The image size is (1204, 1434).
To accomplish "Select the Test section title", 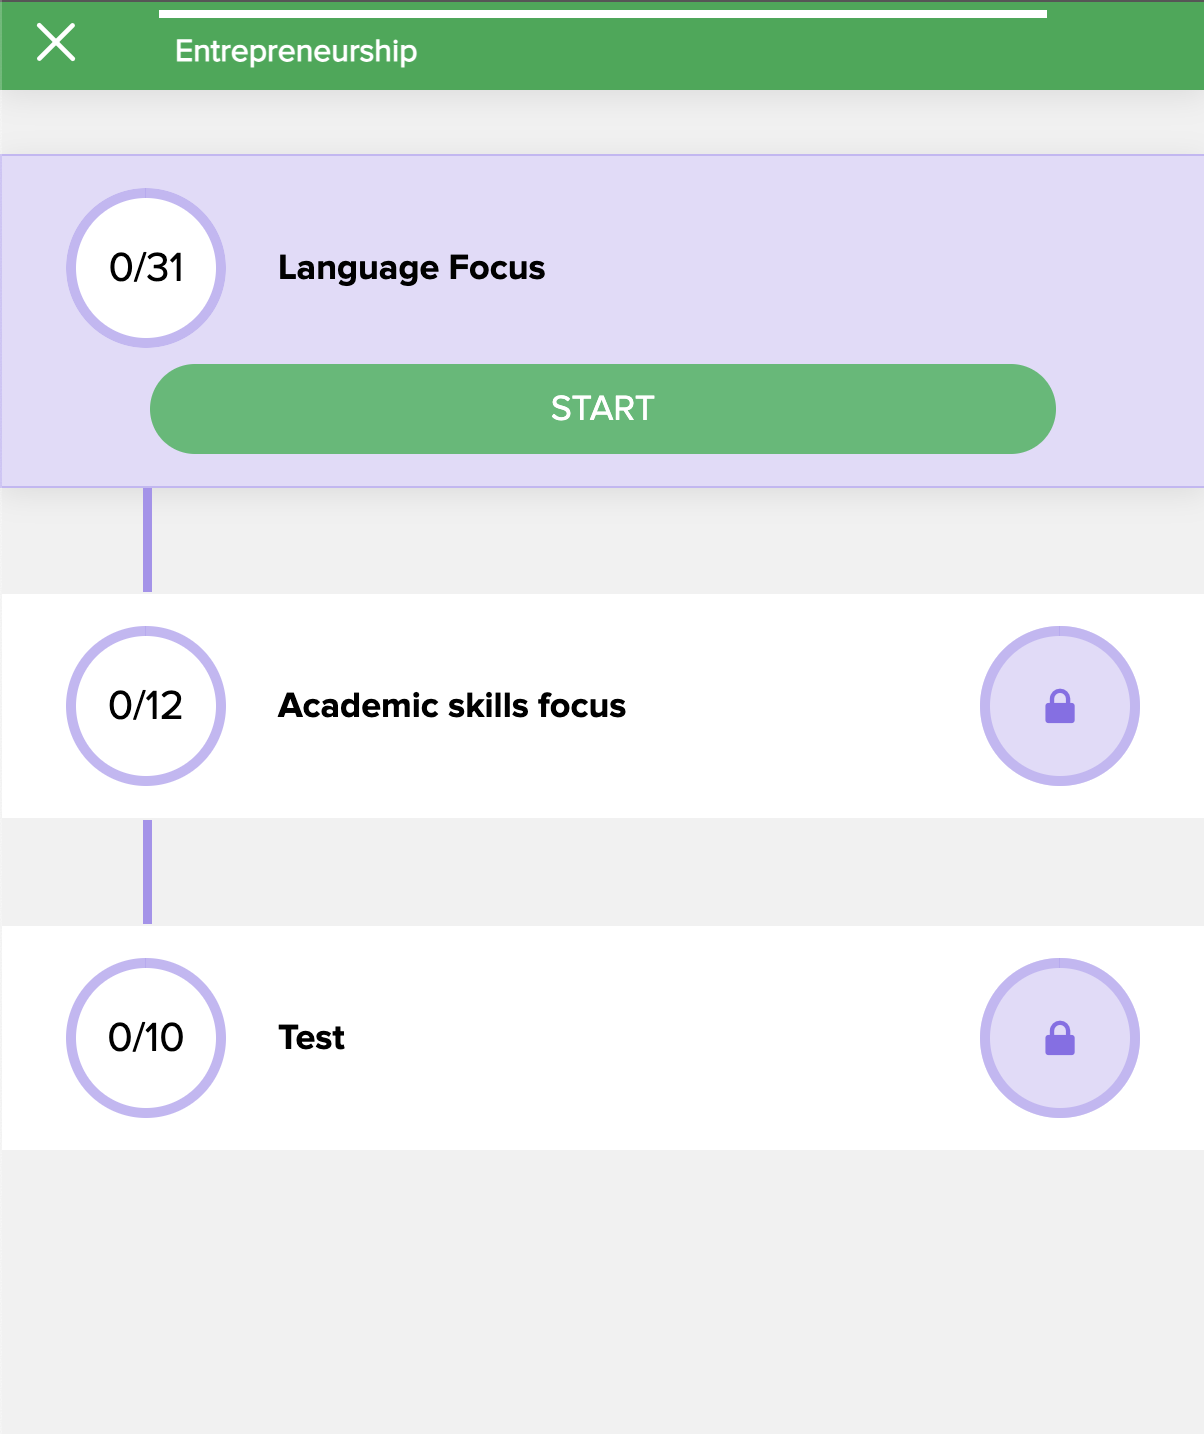I will [311, 1038].
